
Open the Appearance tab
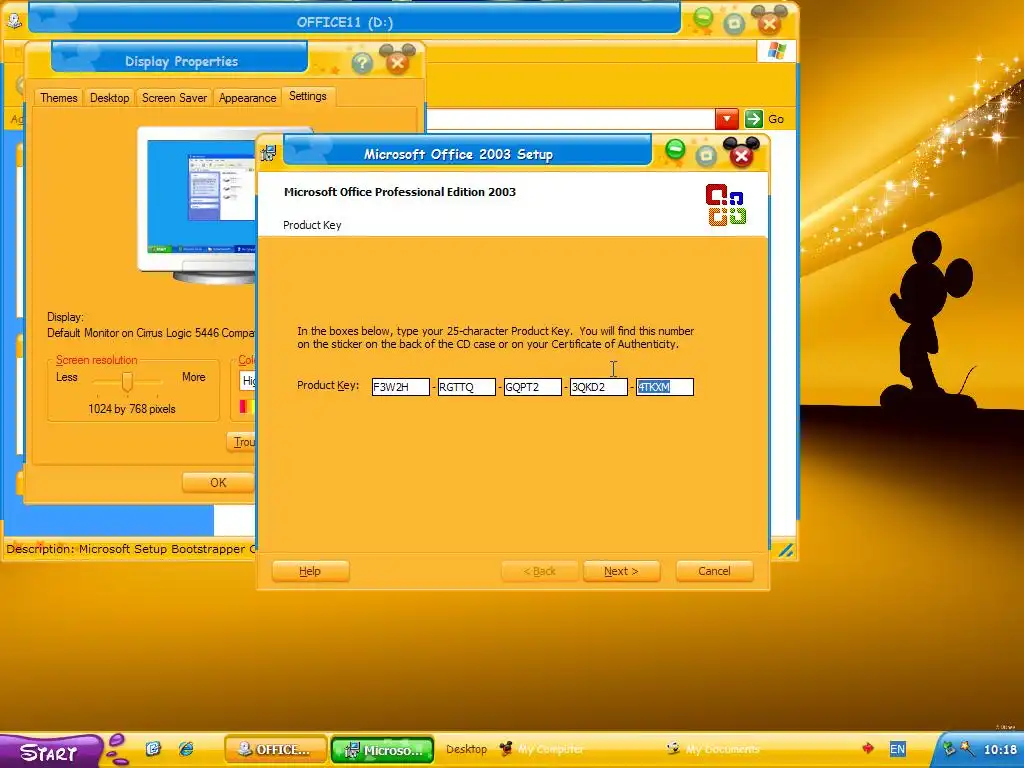248,97
